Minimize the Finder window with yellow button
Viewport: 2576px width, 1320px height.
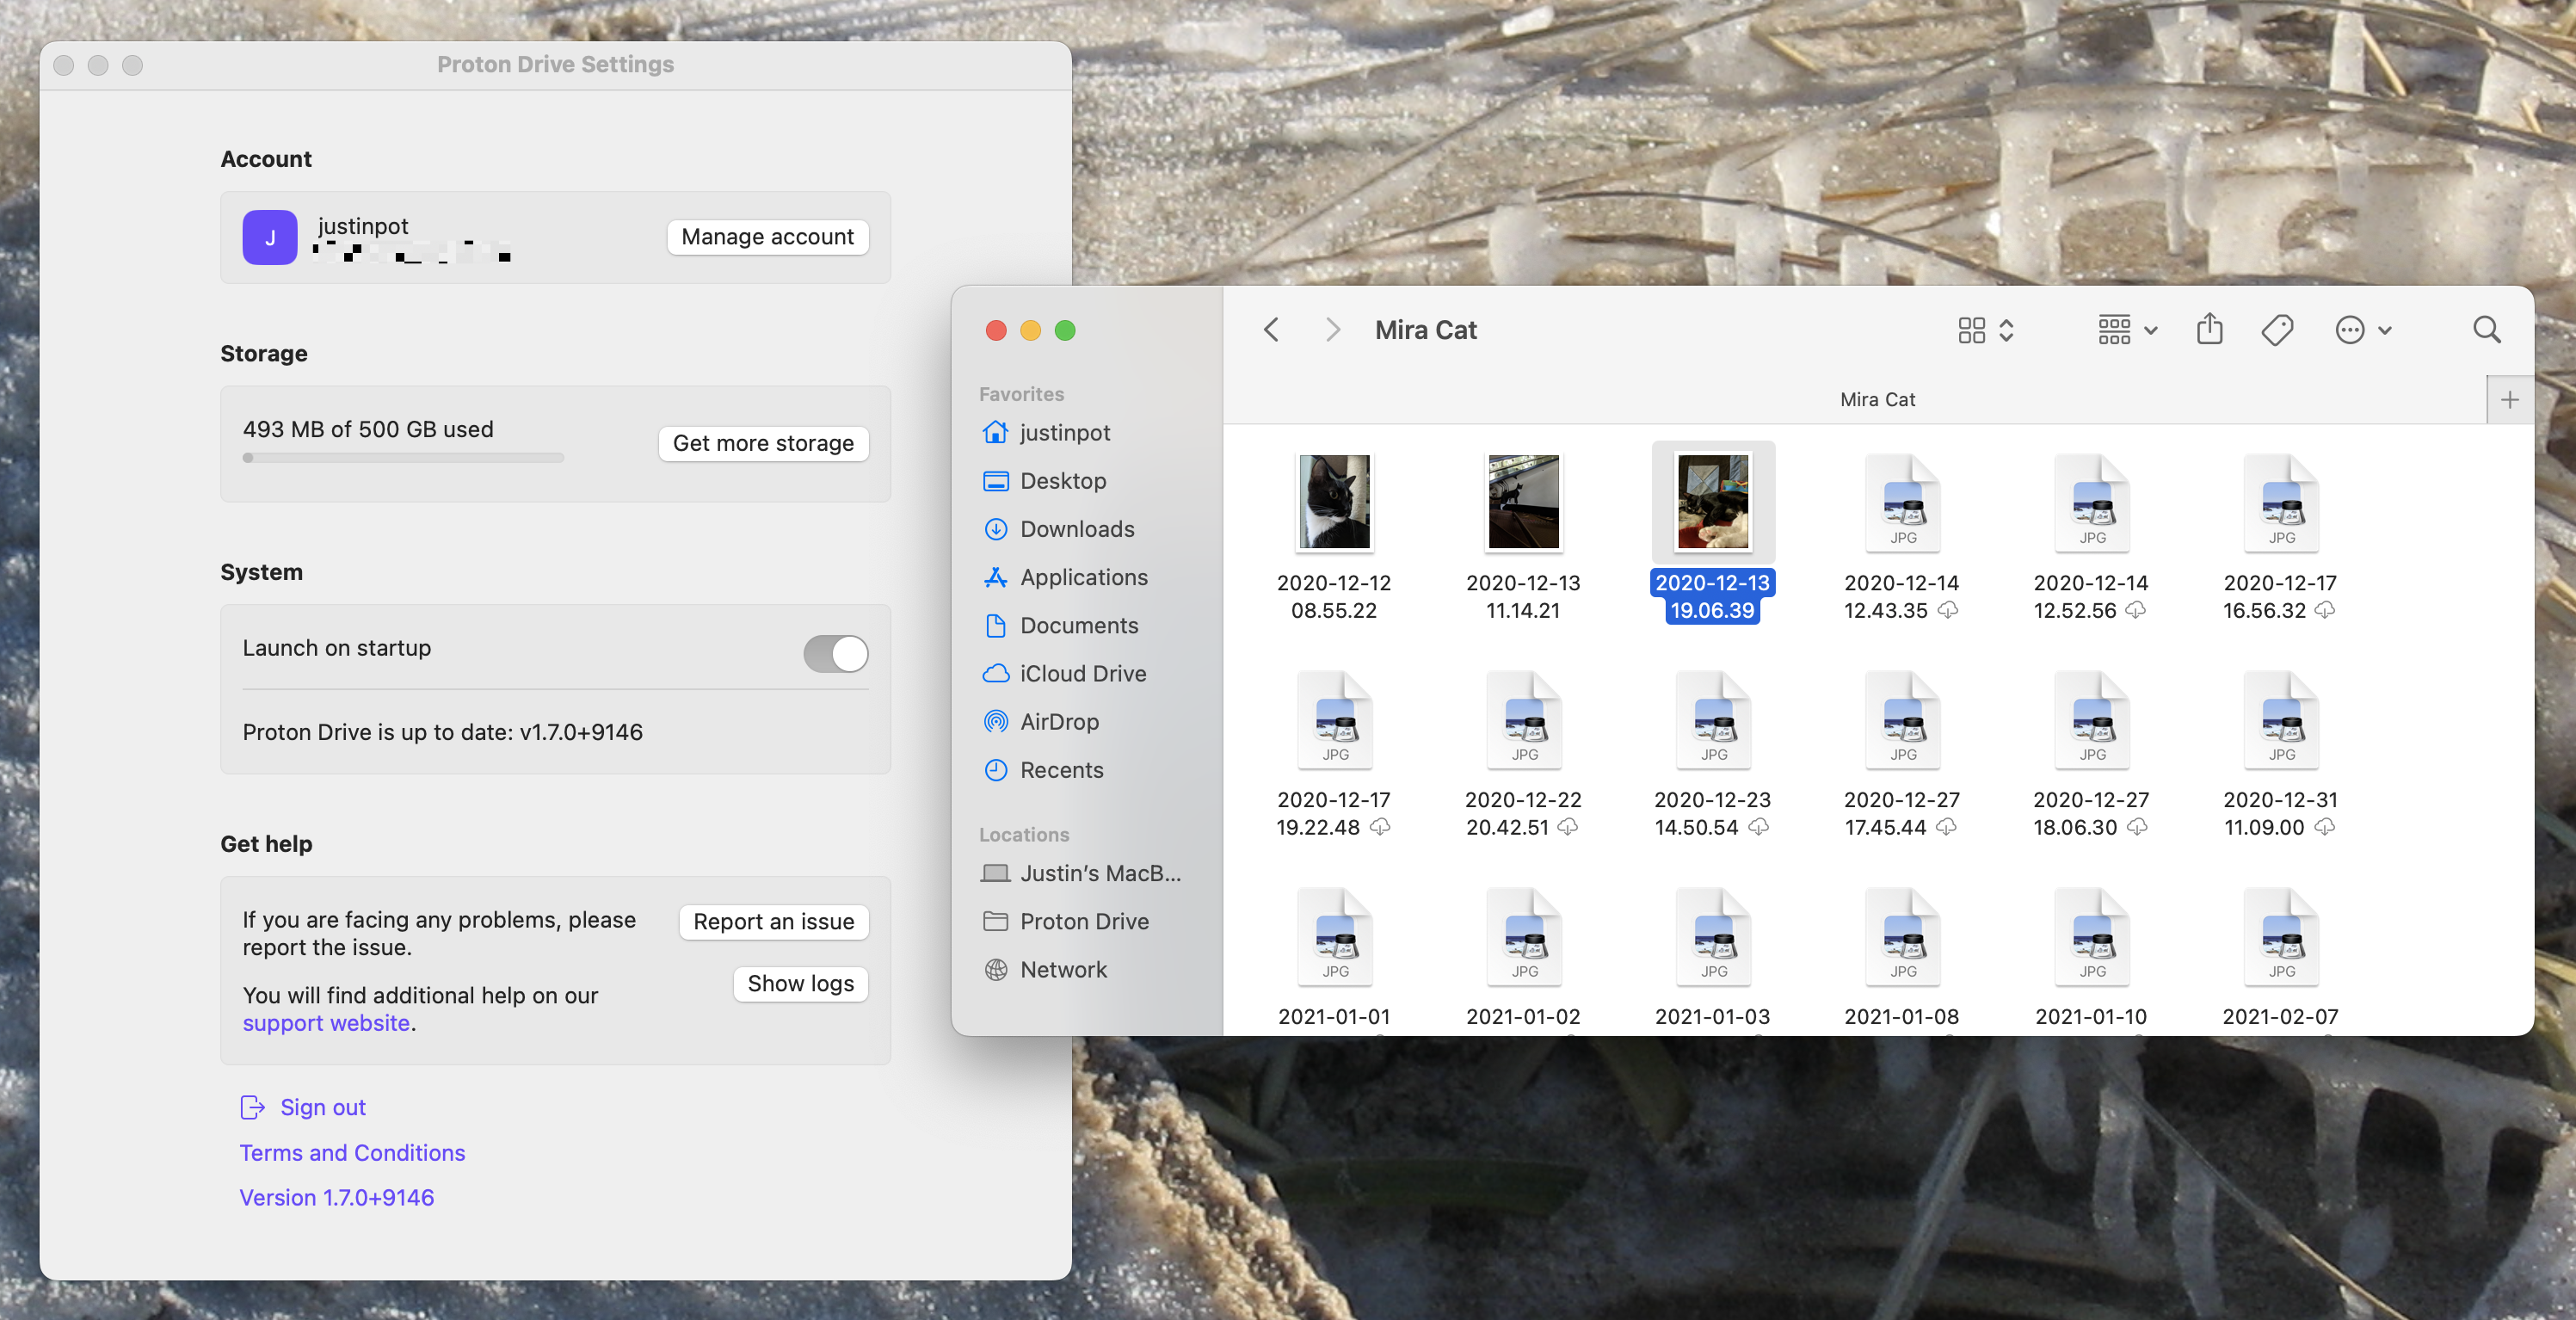(1031, 330)
